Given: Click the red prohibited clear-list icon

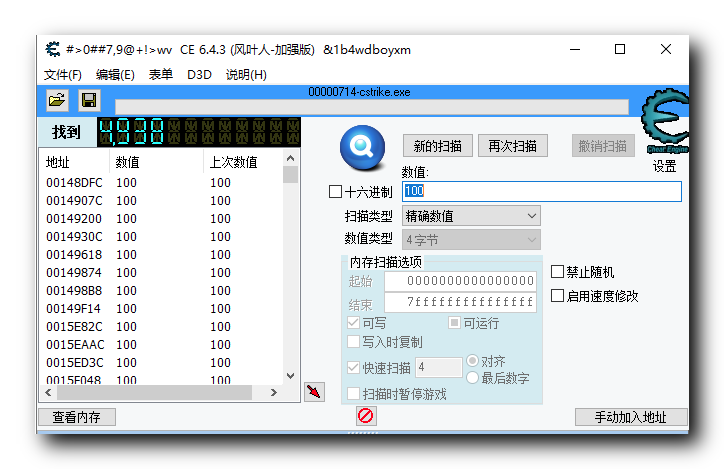Looking at the screenshot, I should [366, 415].
